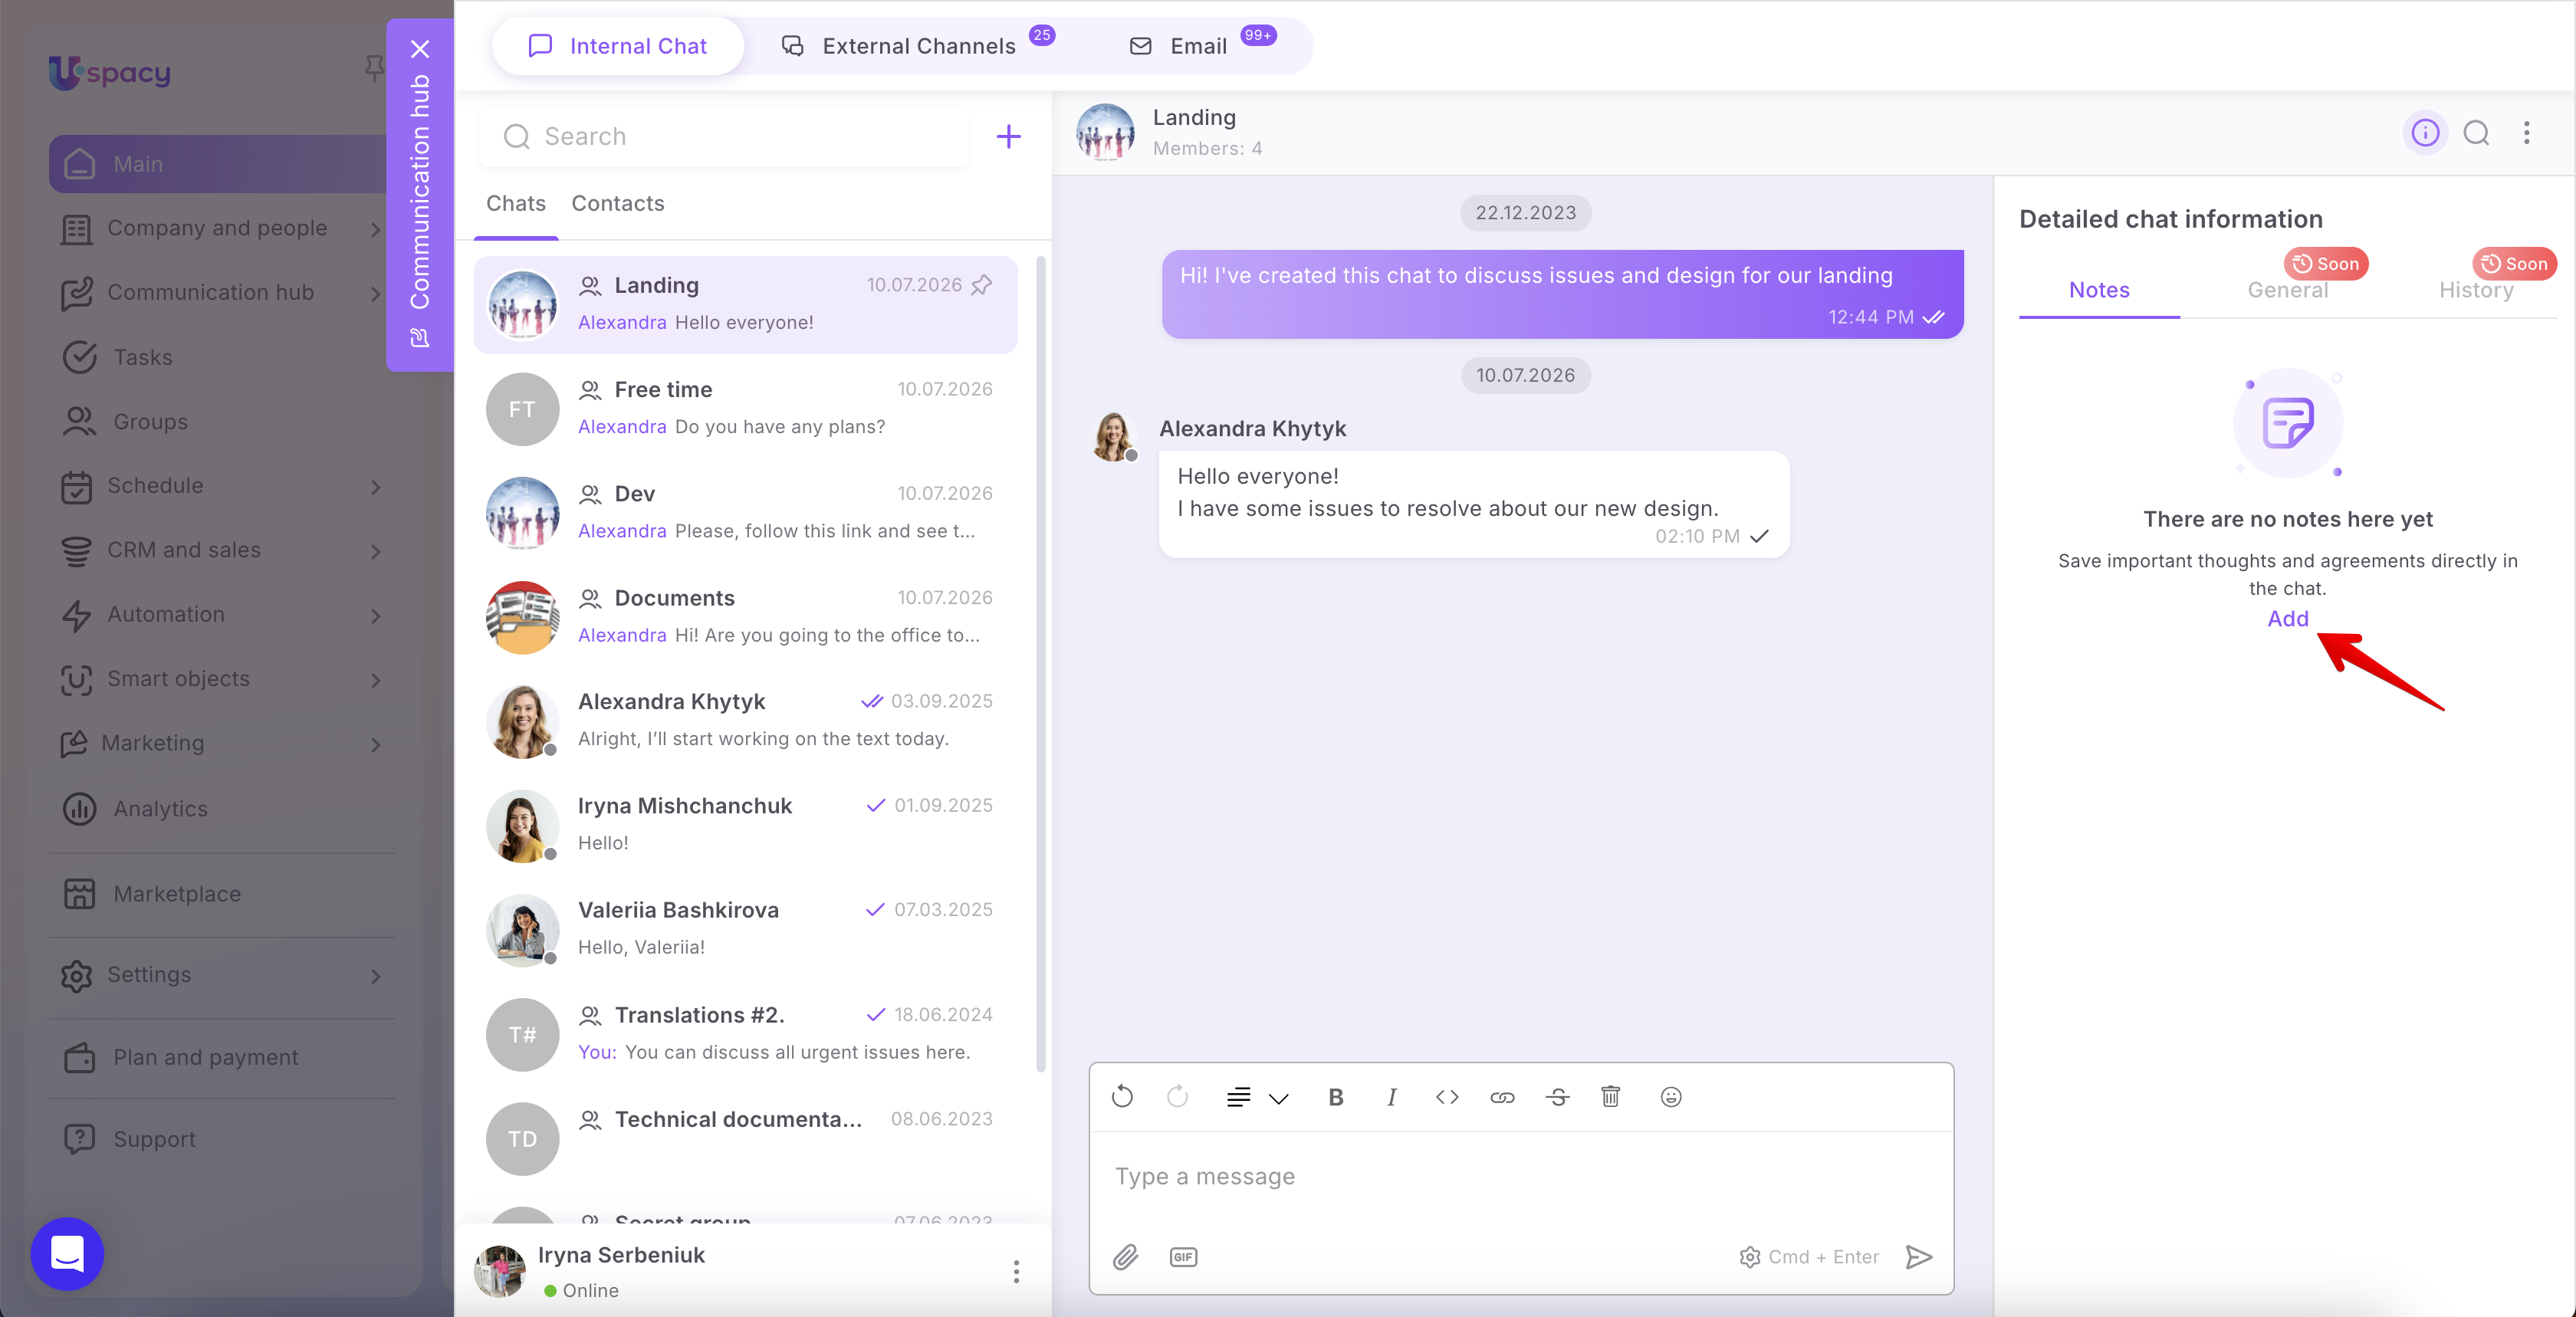Toggle the chat information panel icon

click(2425, 133)
